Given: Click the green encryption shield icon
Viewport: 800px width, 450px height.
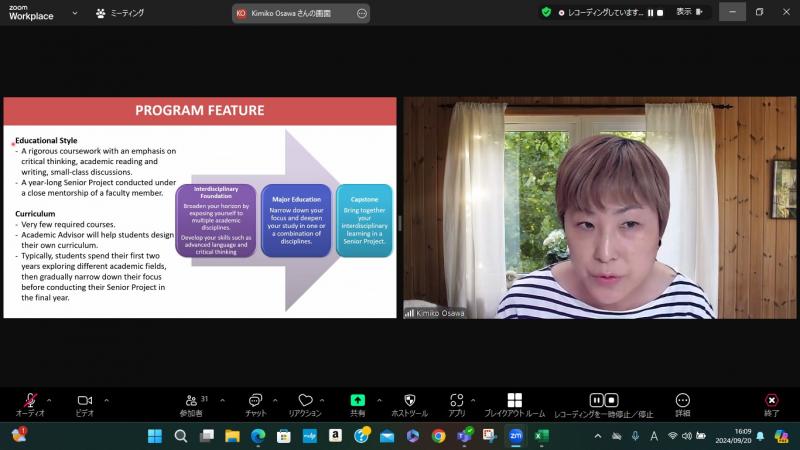Looking at the screenshot, I should click(x=546, y=12).
